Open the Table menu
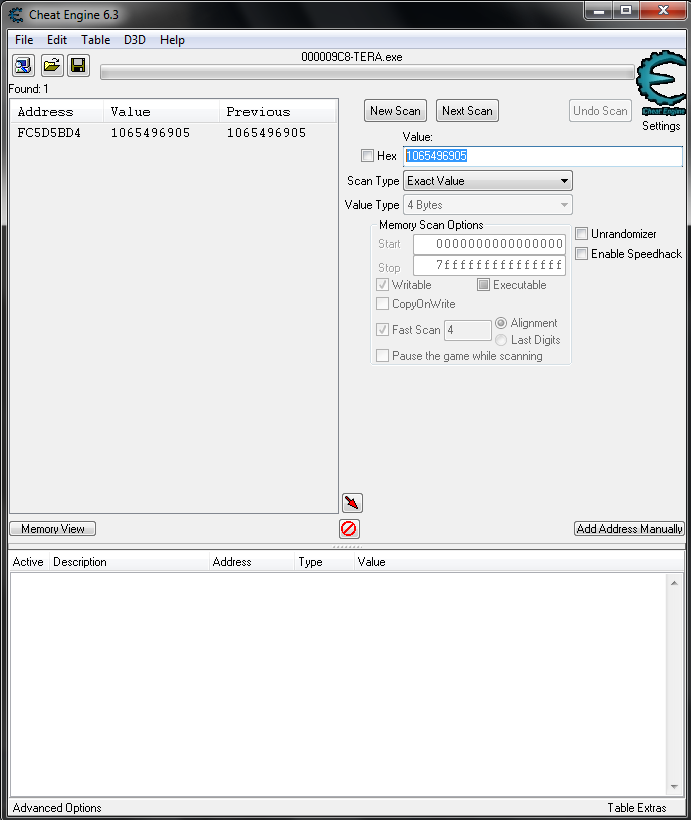The image size is (691, 820). 96,40
